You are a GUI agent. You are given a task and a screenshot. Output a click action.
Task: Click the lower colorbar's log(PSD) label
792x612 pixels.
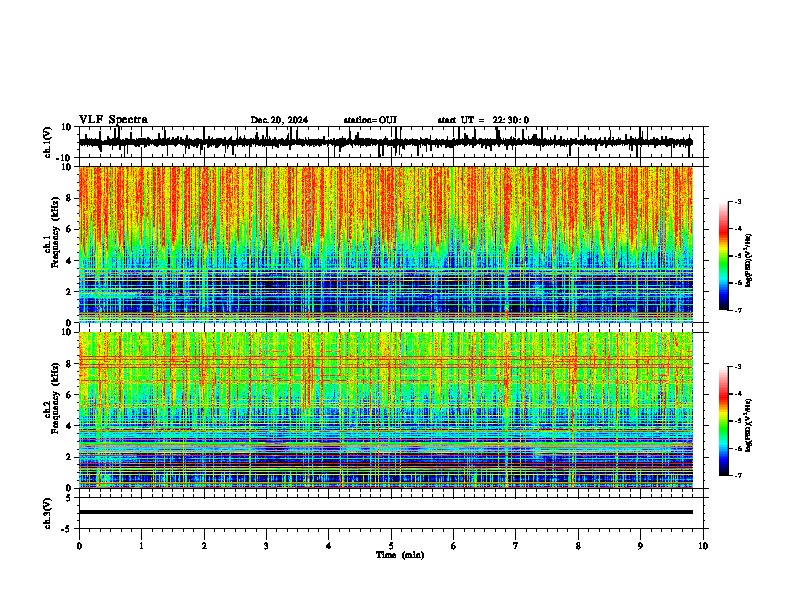tap(748, 425)
